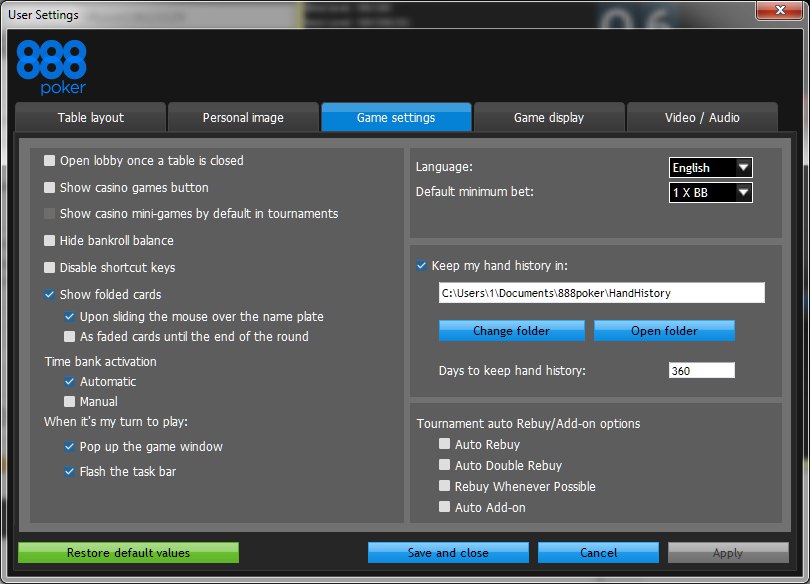This screenshot has width=810, height=584.
Task: Click the Change folder button
Action: pyautogui.click(x=511, y=330)
